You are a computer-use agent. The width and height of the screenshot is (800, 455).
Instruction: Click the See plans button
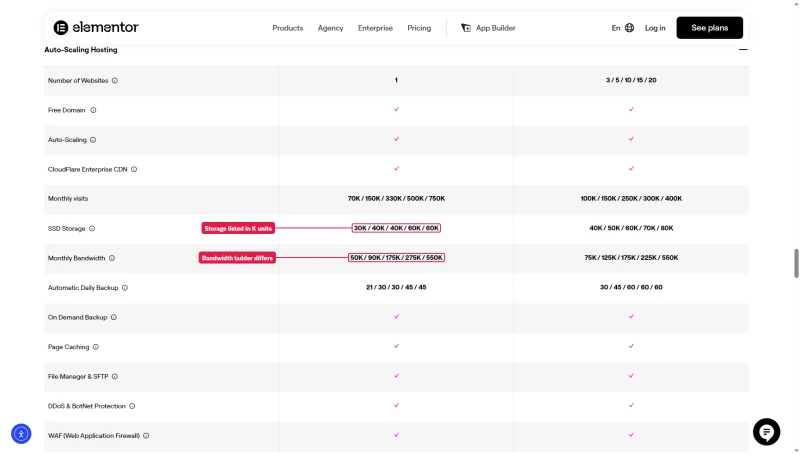(710, 28)
